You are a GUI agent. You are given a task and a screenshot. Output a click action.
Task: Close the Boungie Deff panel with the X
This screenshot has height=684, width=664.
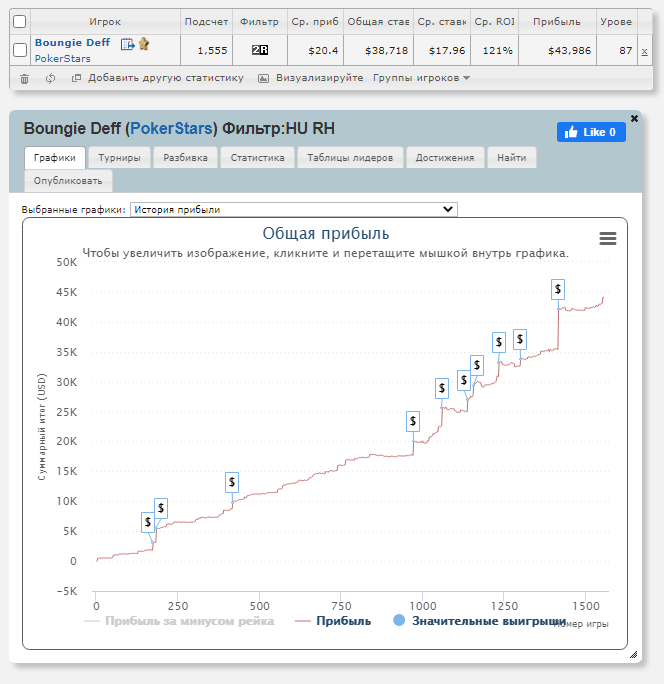tap(634, 117)
